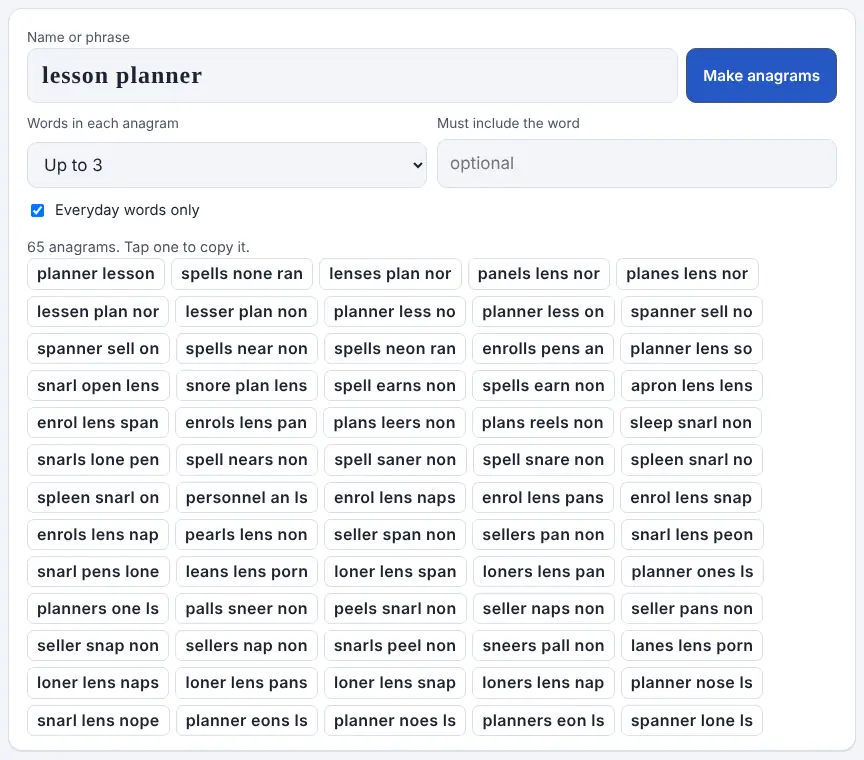
Task: Pick the "apron lens lens" anagram
Action: 692,386
